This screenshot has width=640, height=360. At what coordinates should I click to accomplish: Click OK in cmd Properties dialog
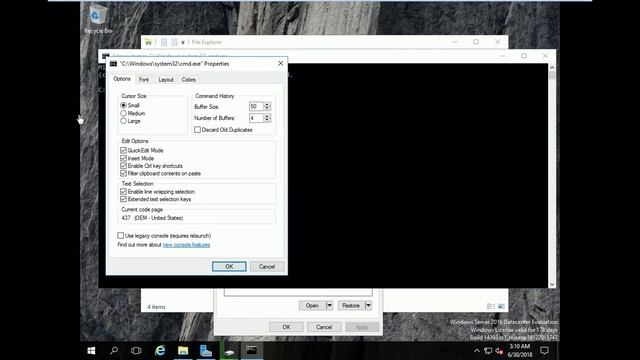click(229, 267)
